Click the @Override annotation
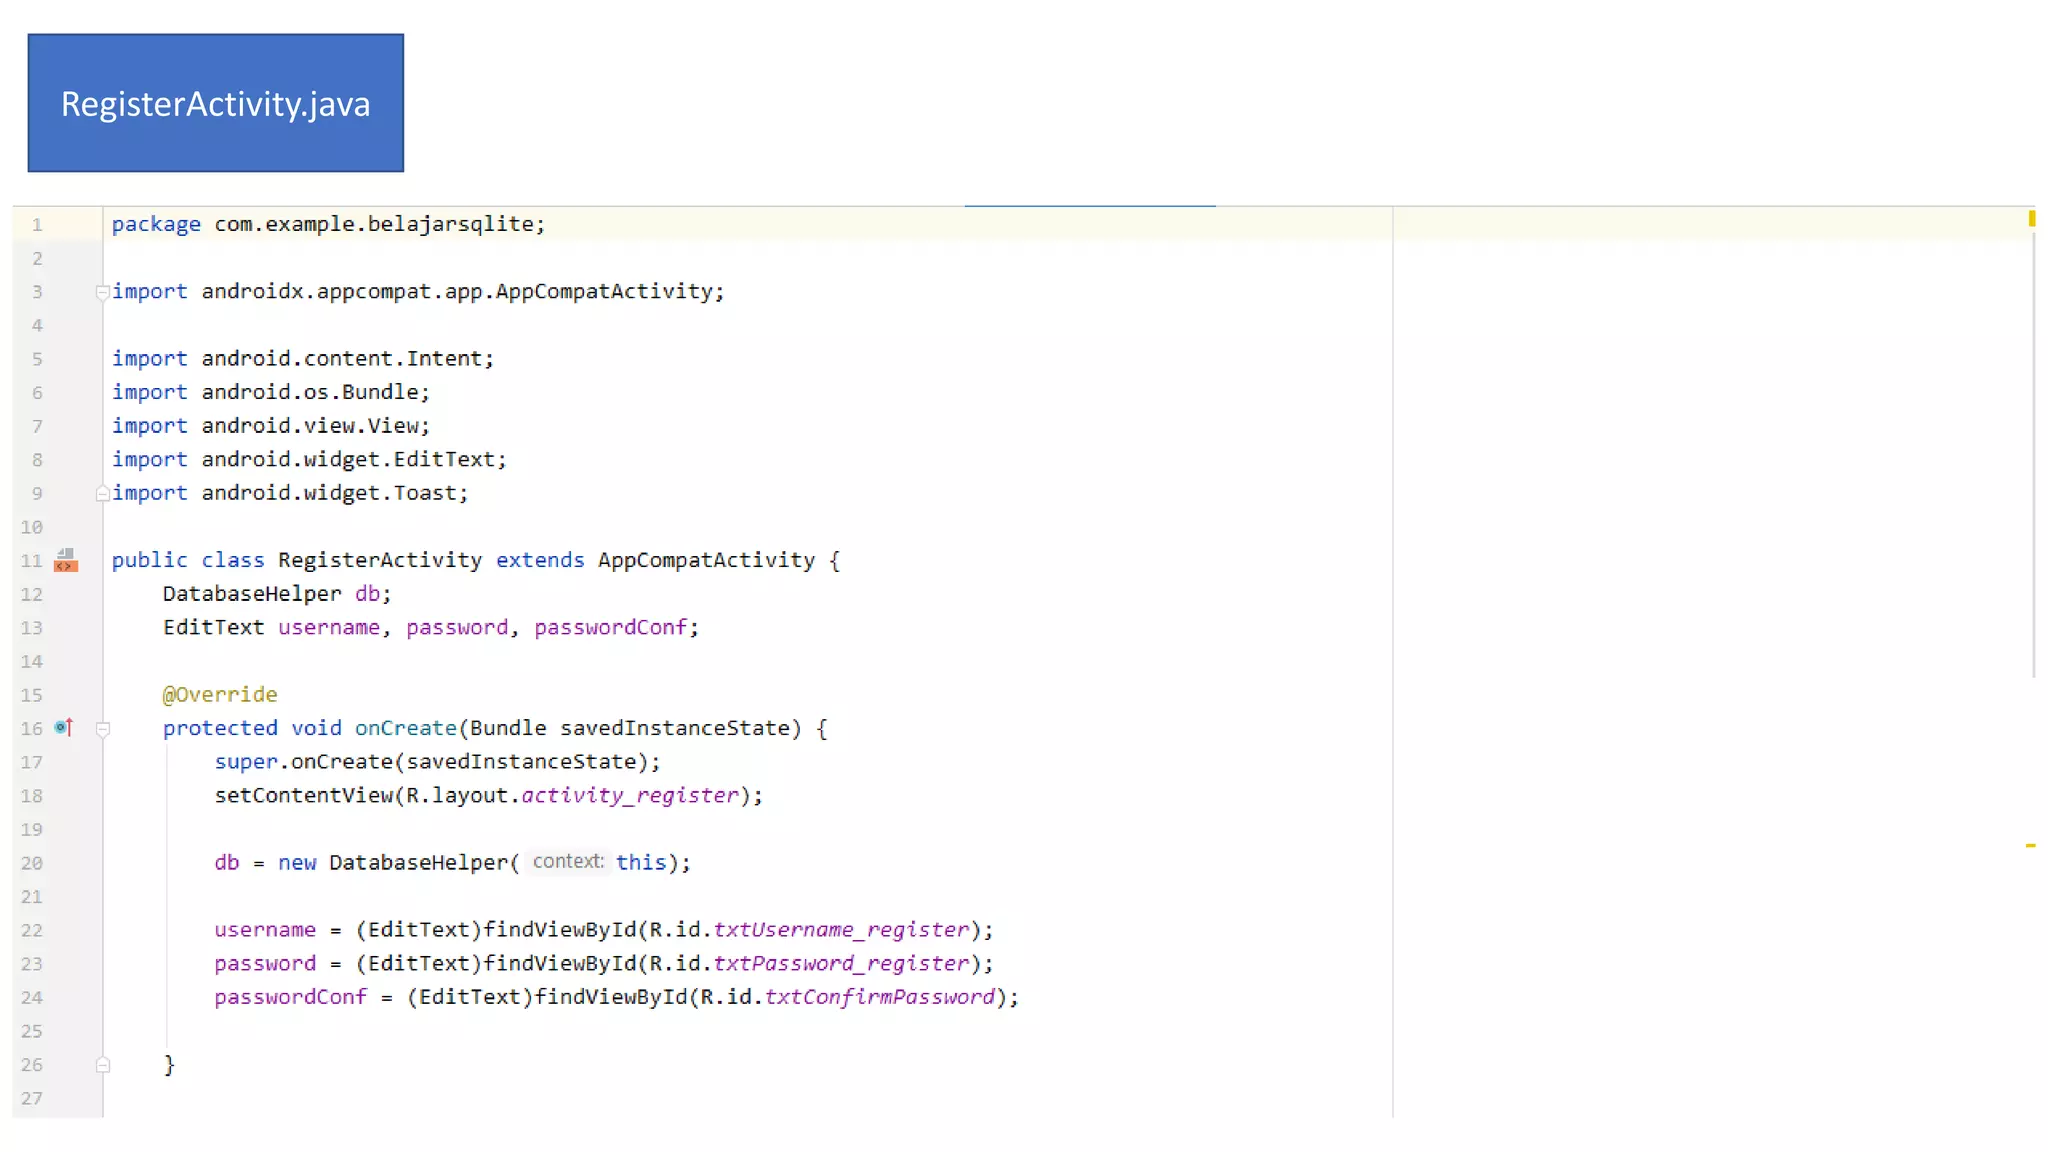 point(220,694)
